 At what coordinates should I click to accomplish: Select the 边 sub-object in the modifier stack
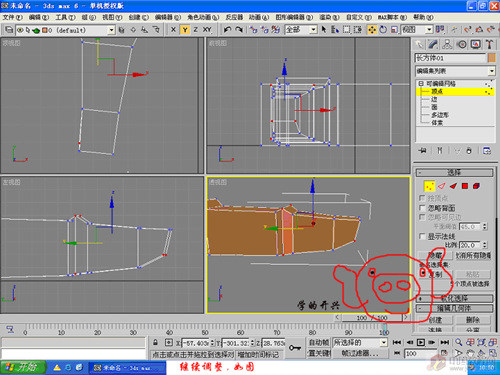coord(434,99)
